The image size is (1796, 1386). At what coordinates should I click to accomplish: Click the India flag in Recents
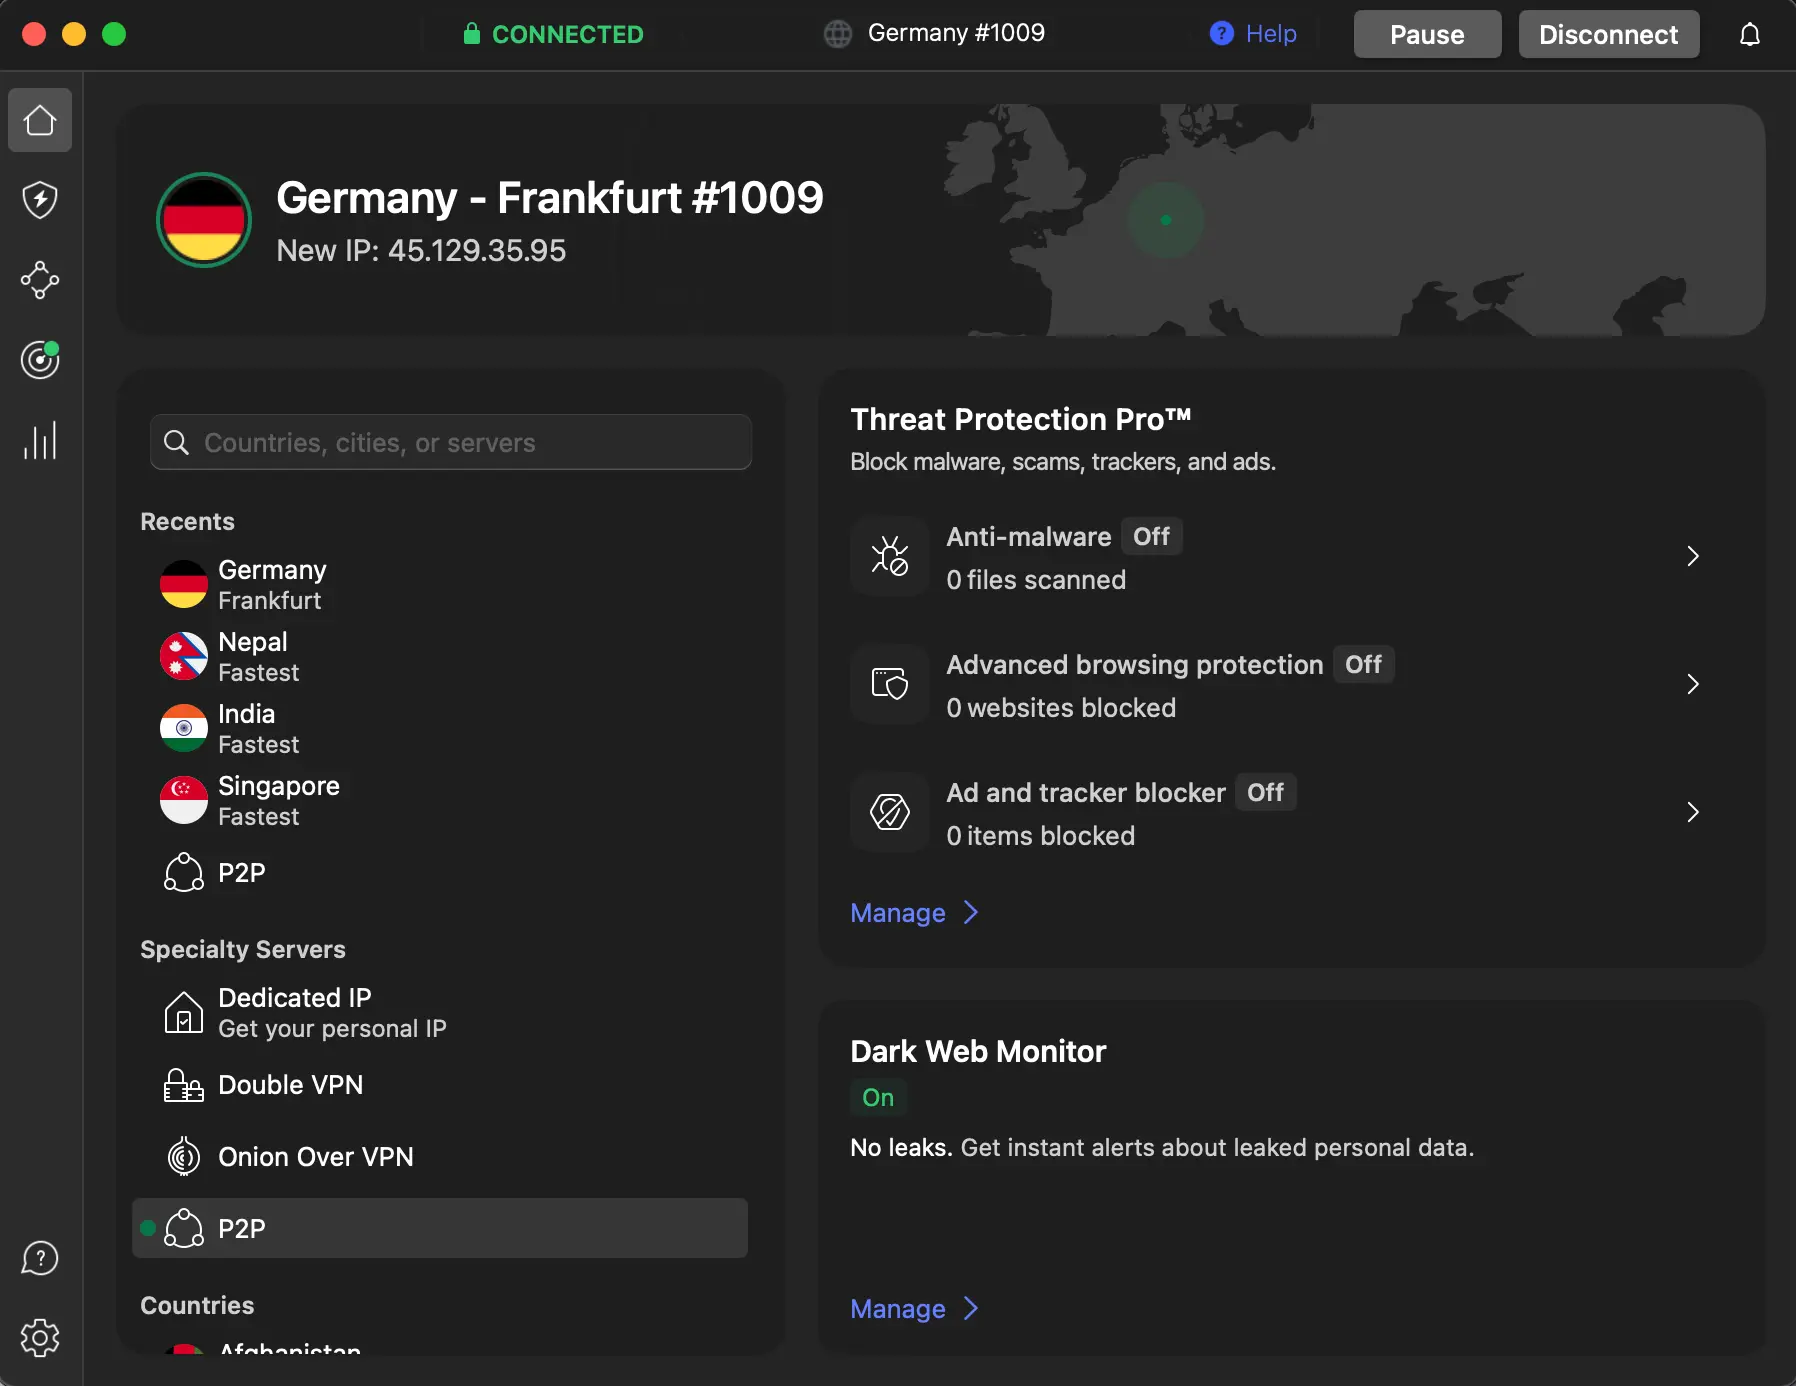tap(184, 728)
